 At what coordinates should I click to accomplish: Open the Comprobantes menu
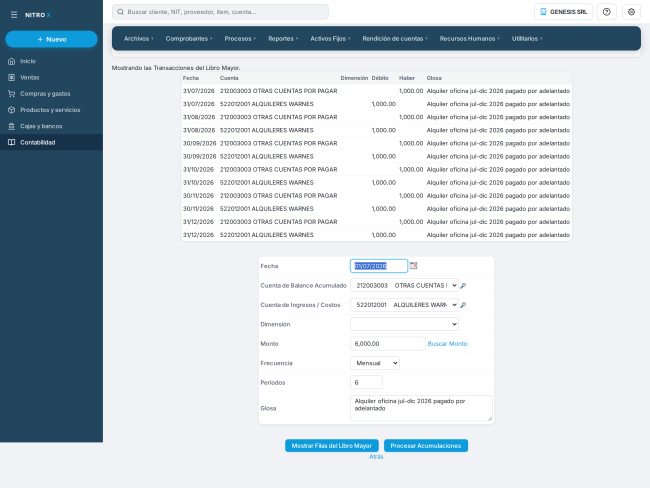click(x=189, y=39)
